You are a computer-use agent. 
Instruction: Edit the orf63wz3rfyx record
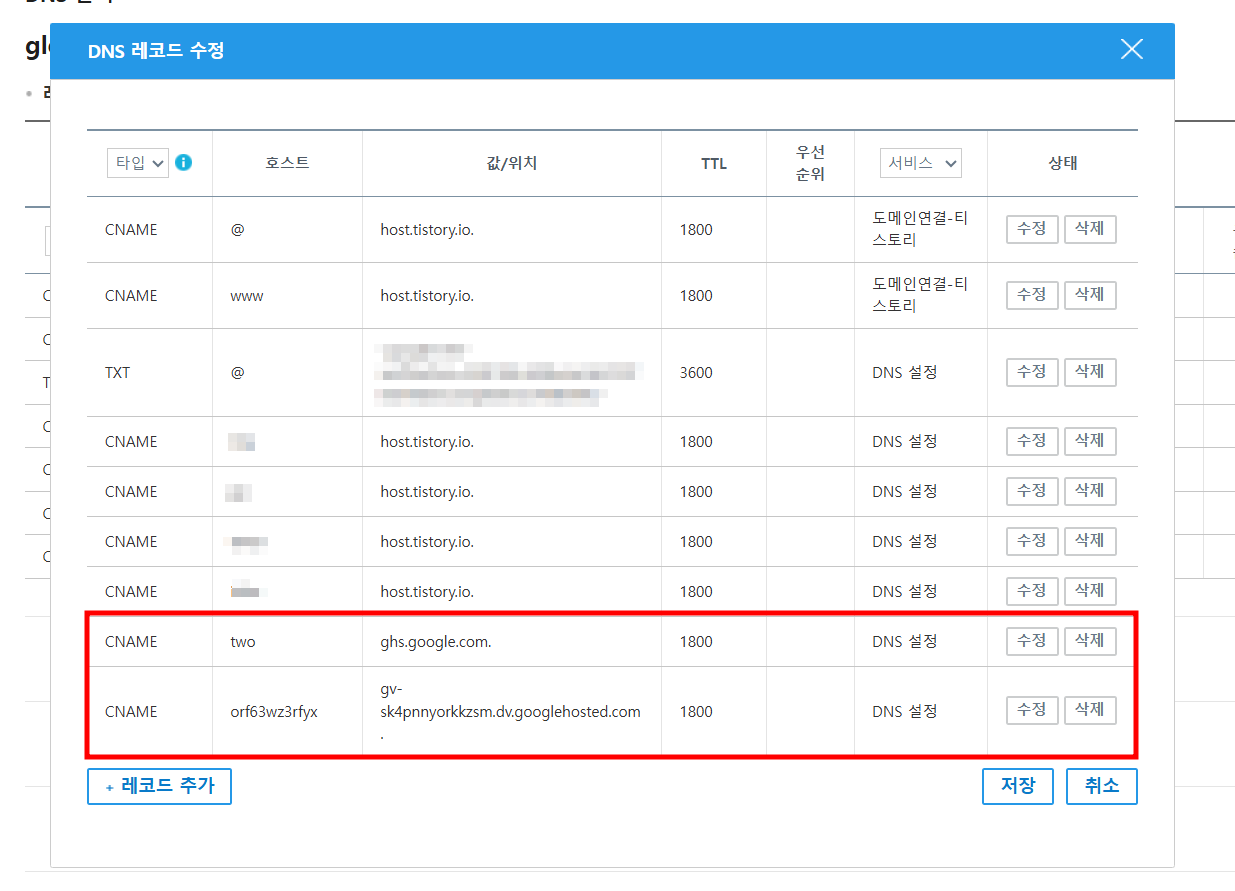tap(1032, 710)
